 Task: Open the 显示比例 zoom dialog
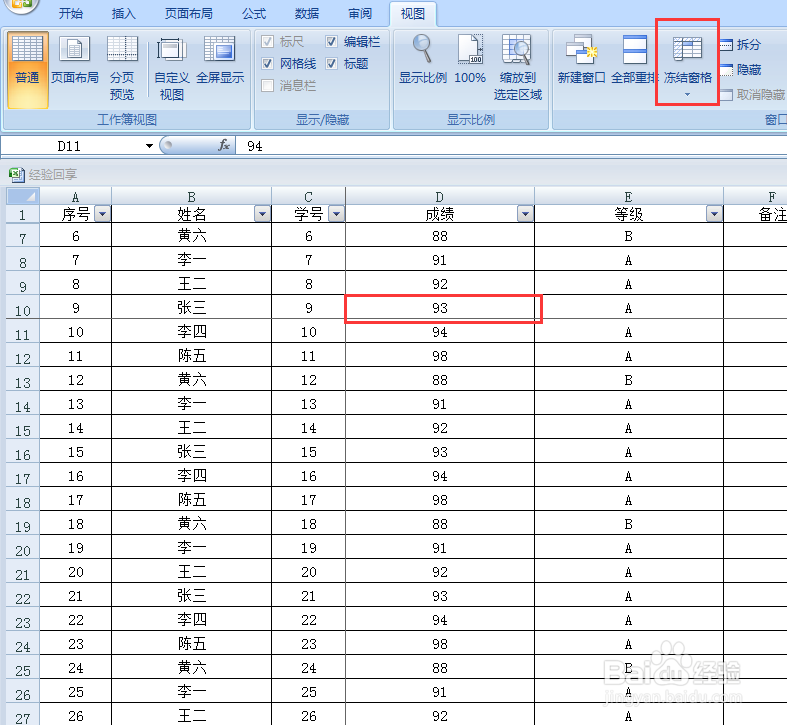point(423,61)
